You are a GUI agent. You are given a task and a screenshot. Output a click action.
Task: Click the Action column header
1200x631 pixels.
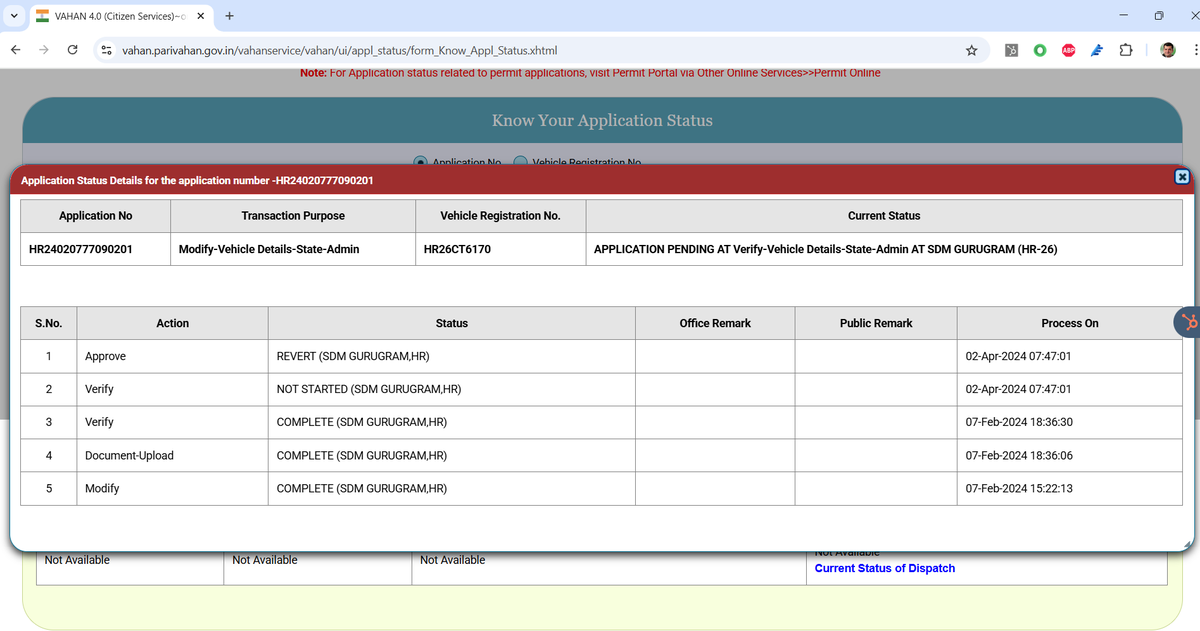tap(172, 323)
